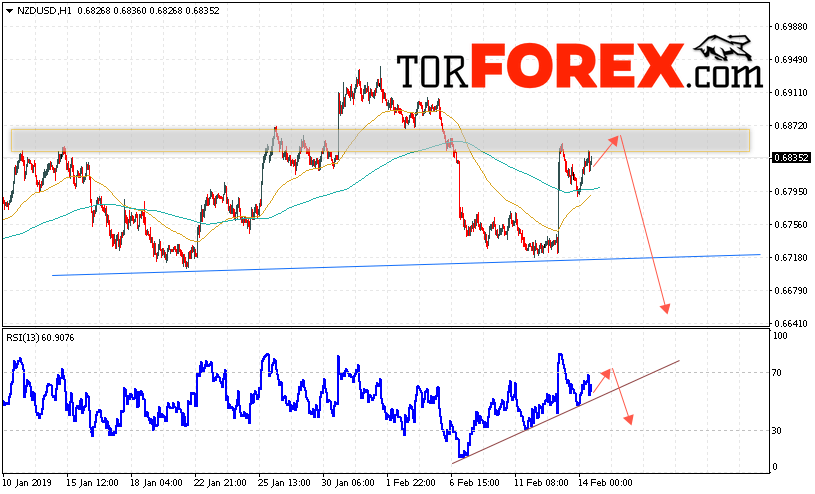Click the 0.67560 price axis label
The height and width of the screenshot is (494, 815).
[x=791, y=225]
